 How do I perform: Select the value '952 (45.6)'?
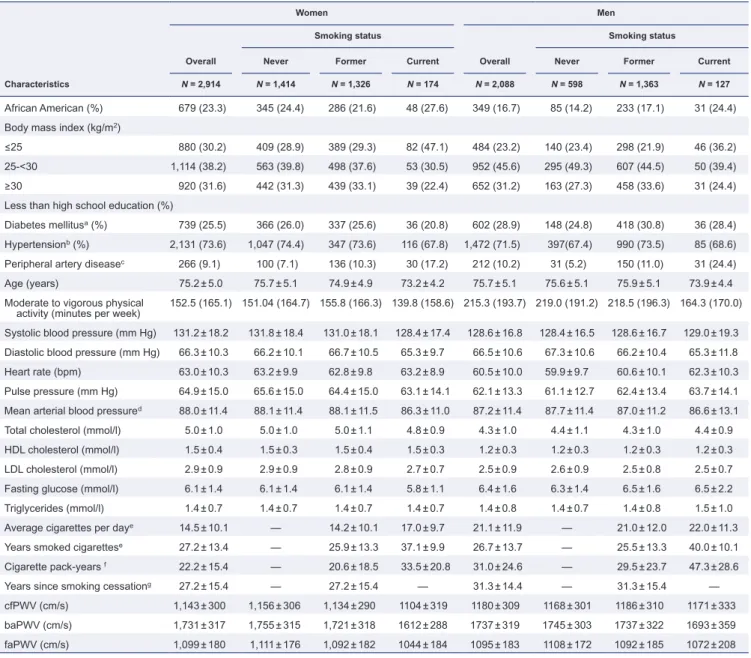point(496,167)
